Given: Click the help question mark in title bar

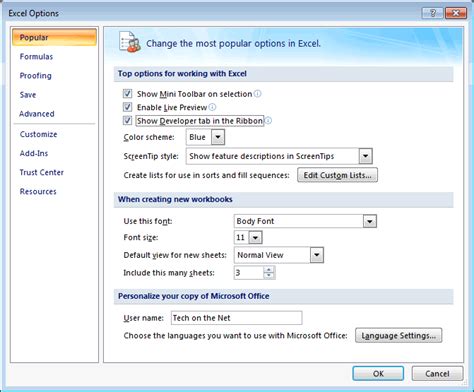Looking at the screenshot, I should 432,13.
